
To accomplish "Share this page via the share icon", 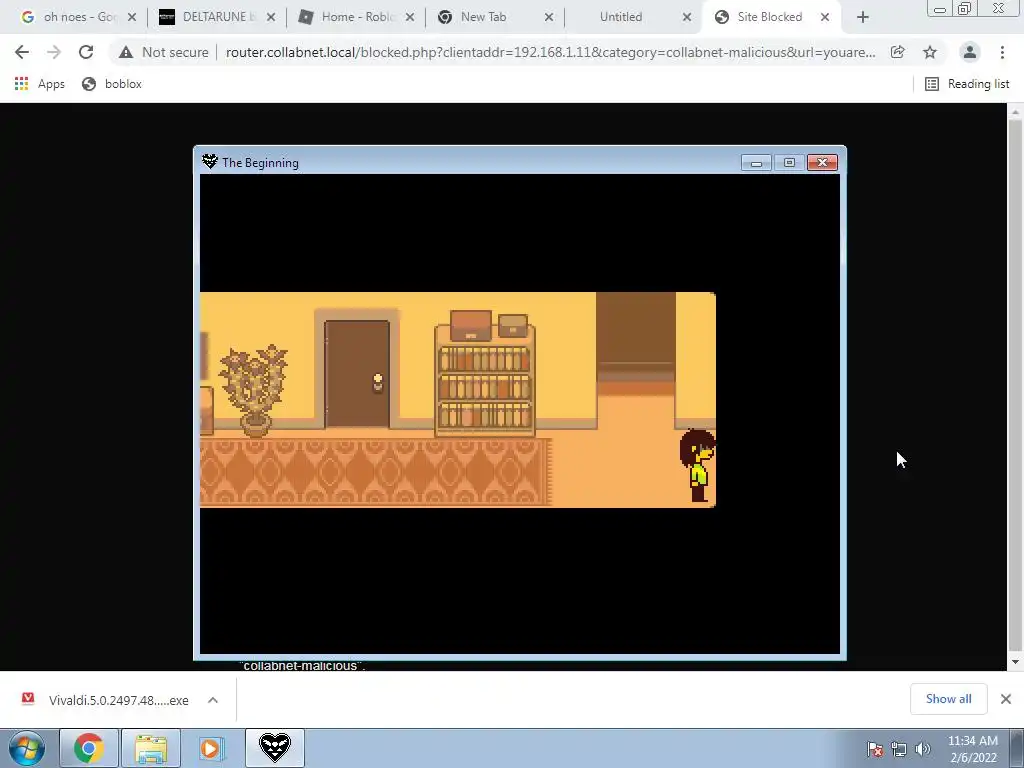I will [897, 52].
